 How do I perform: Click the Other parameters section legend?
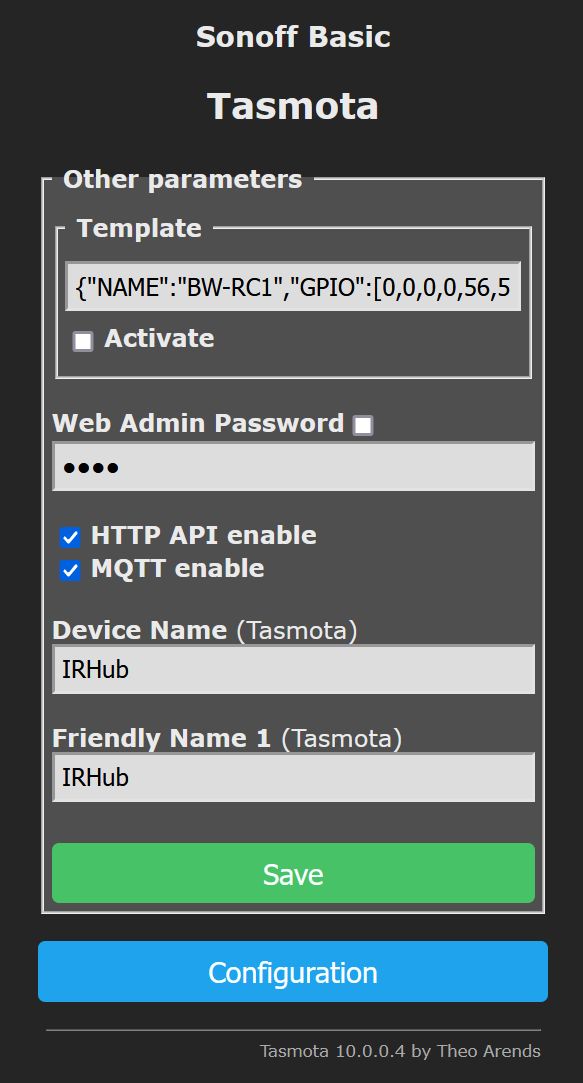[182, 180]
